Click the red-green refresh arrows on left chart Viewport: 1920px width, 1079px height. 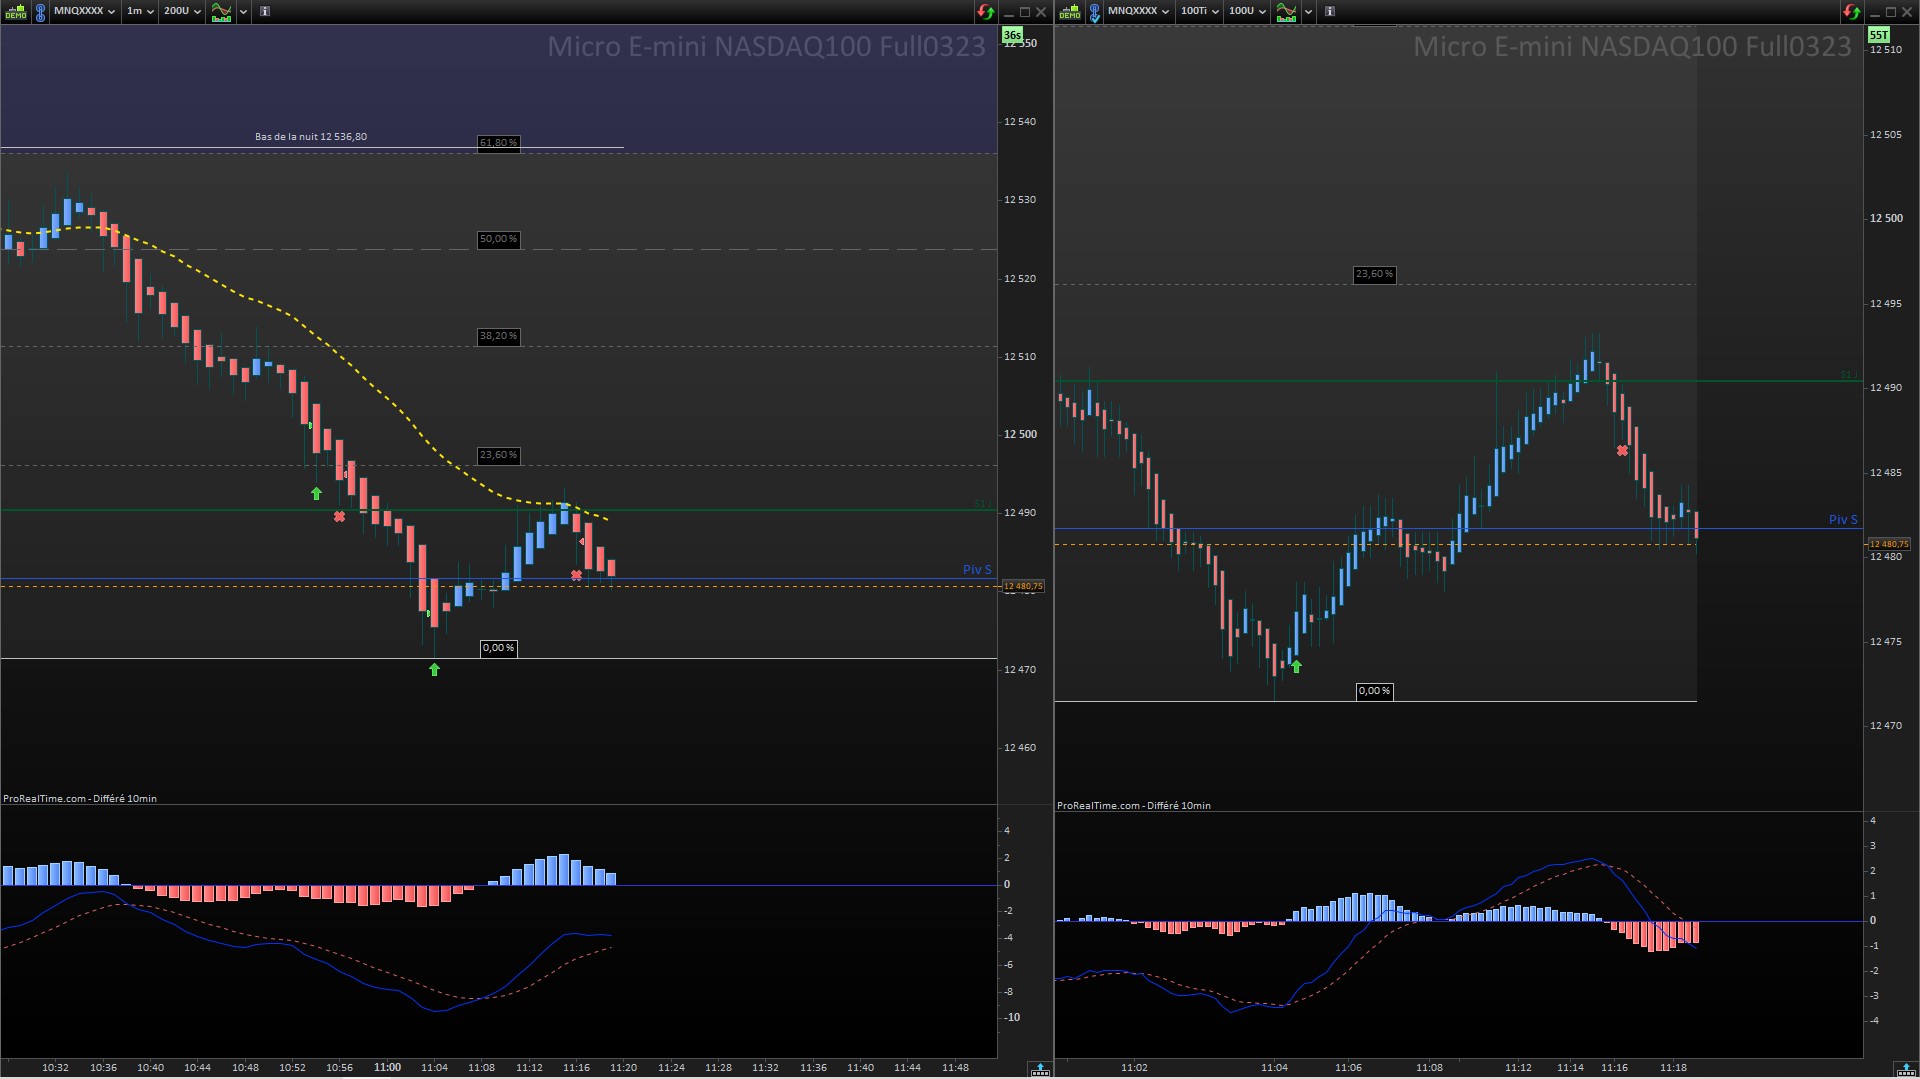pyautogui.click(x=986, y=12)
